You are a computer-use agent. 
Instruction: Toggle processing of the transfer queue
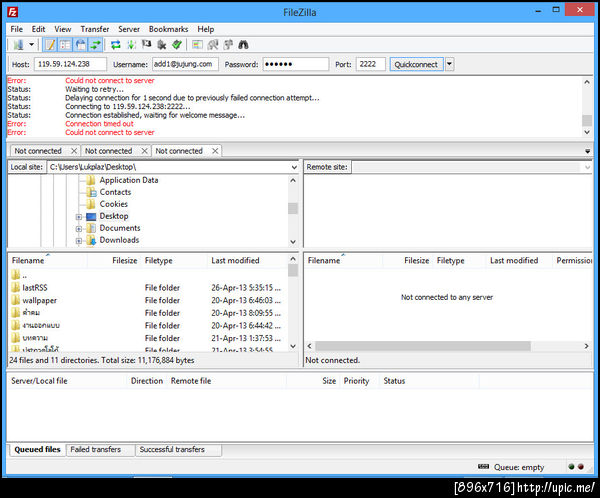131,45
